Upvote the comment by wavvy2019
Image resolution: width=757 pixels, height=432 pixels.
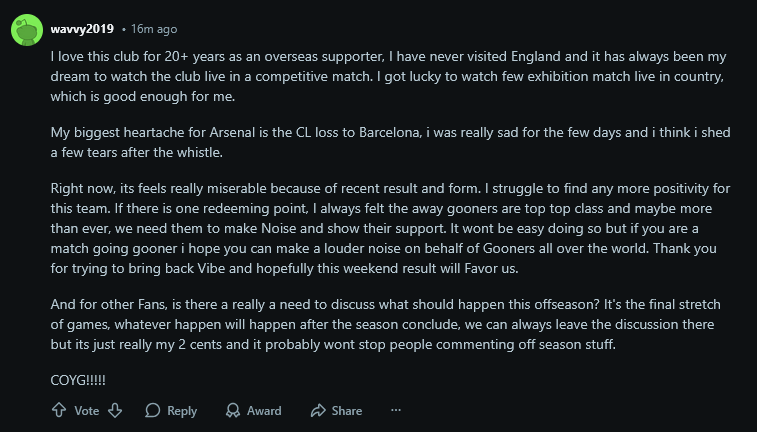[58, 410]
